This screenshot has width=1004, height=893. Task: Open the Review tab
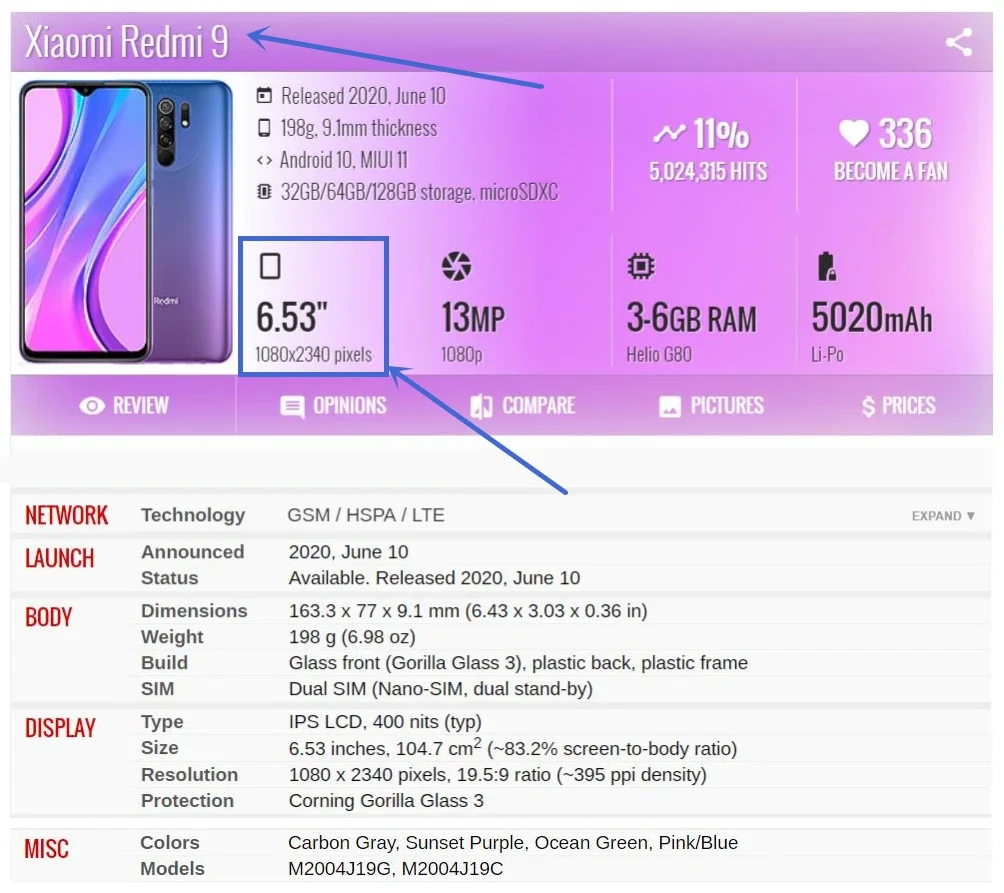click(x=124, y=406)
